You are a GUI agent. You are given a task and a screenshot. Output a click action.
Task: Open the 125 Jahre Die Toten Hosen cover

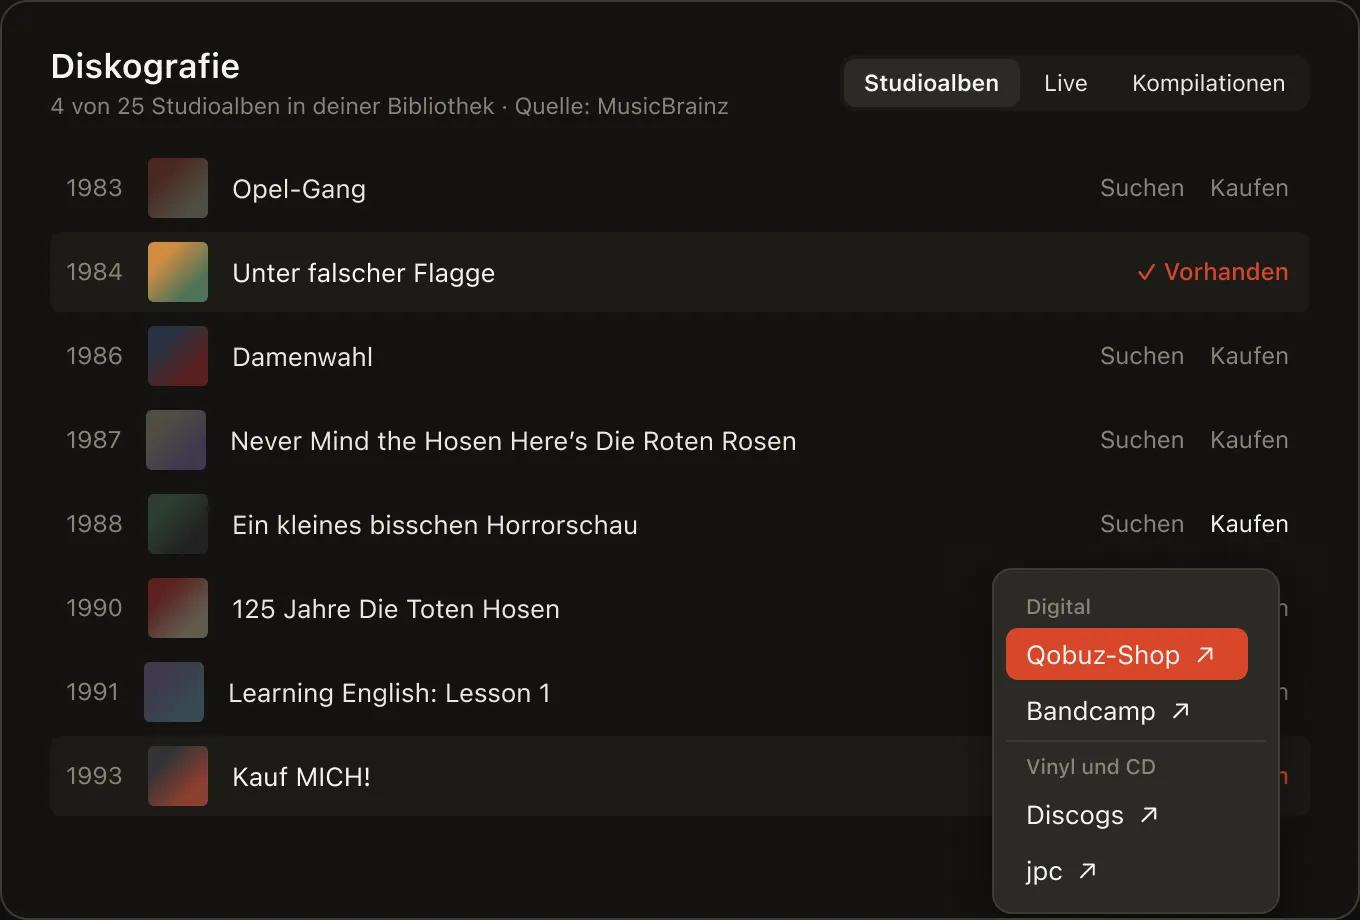click(178, 608)
